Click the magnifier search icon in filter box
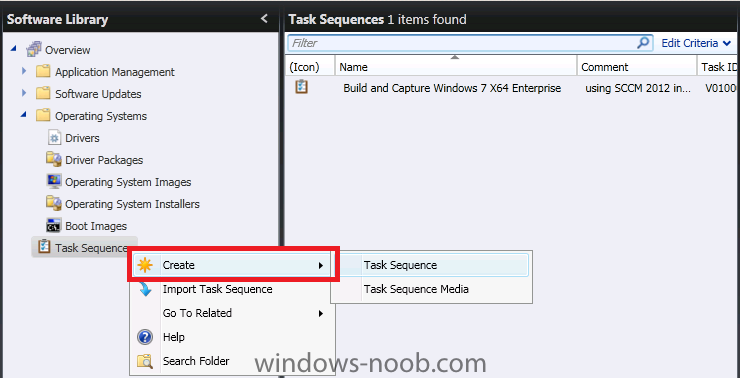 click(x=643, y=43)
